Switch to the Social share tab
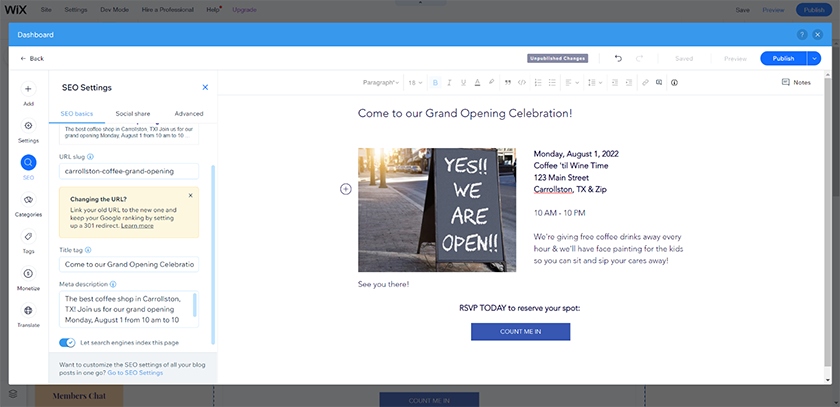Viewport: 840px width, 407px height. pos(133,114)
